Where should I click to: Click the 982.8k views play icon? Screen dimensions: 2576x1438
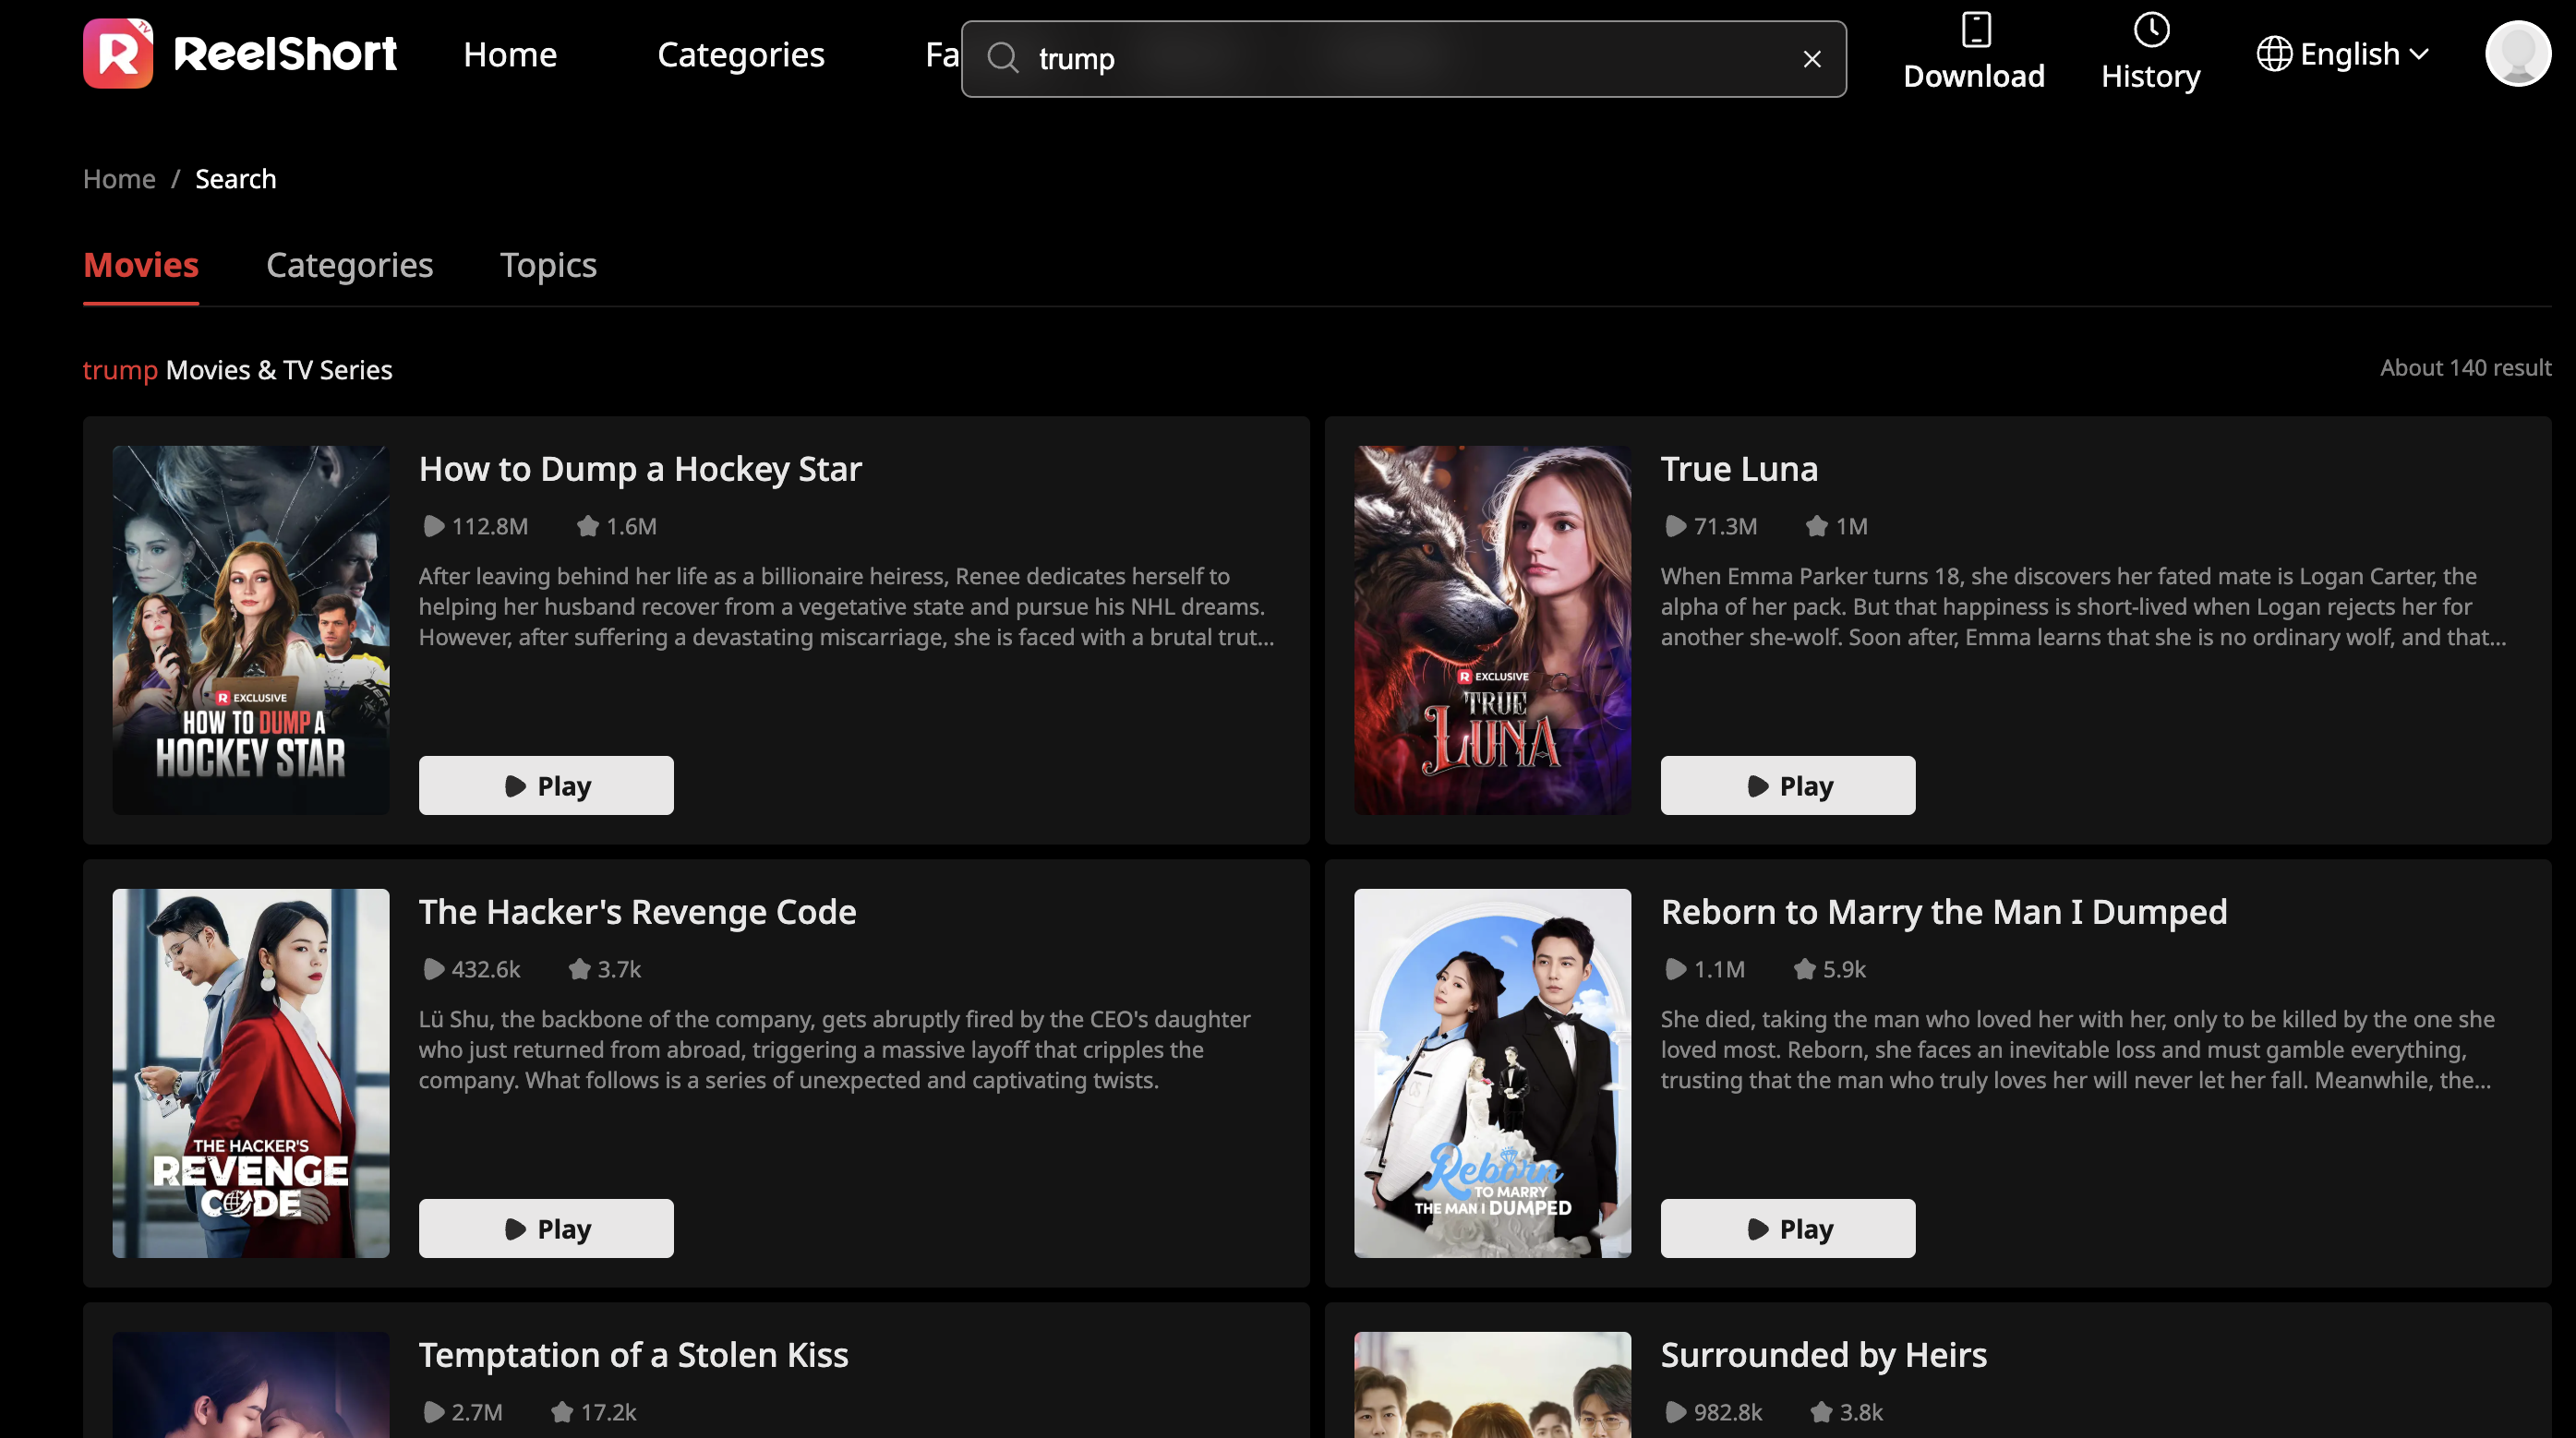1675,1412
